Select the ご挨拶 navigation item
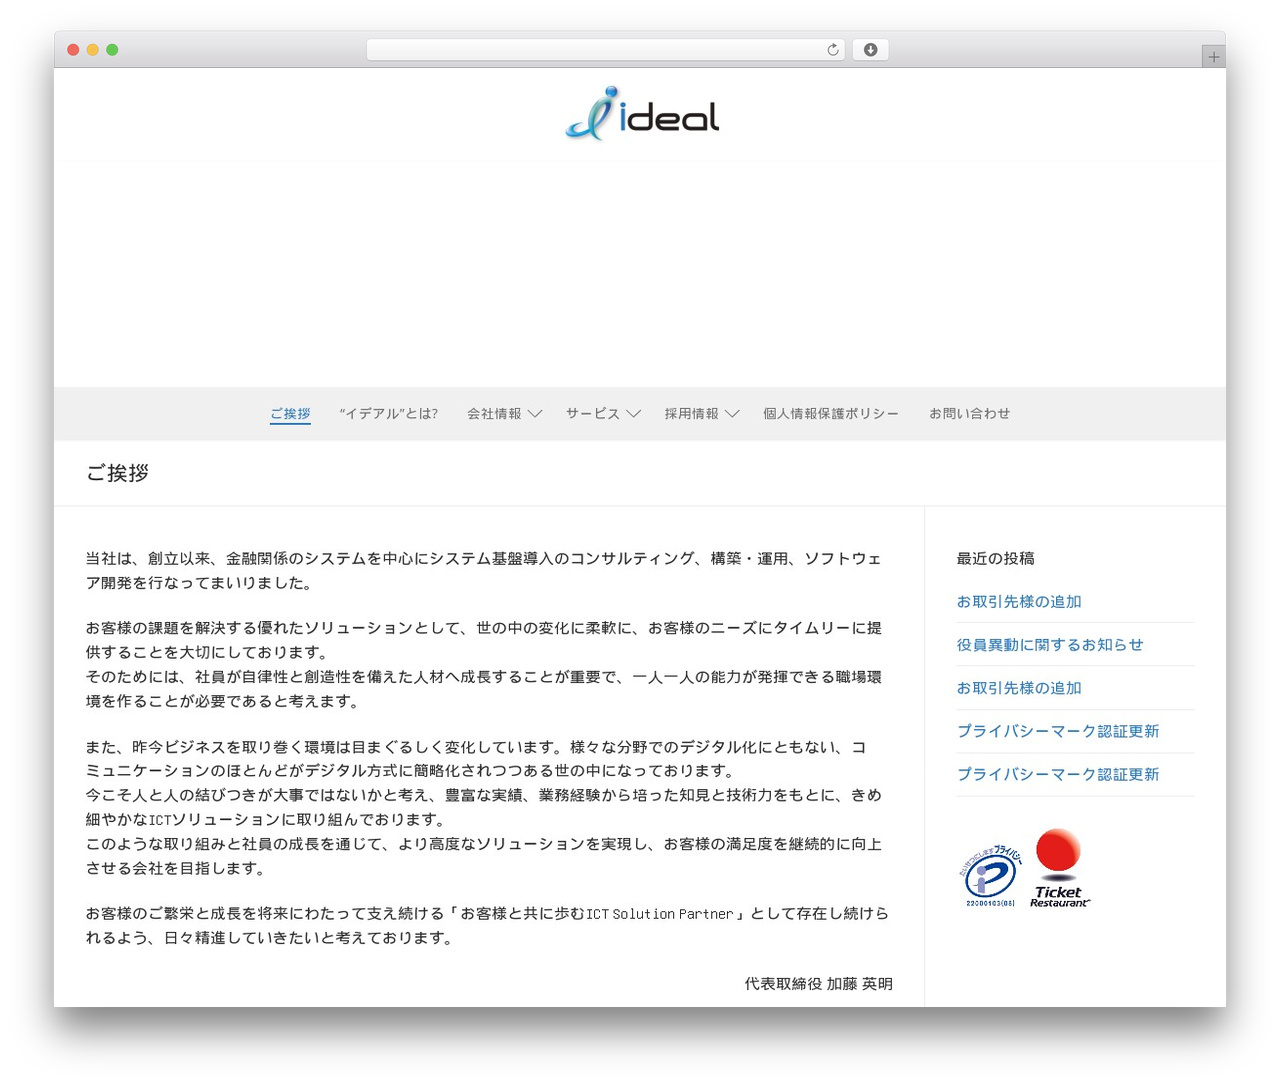This screenshot has width=1280, height=1084. 290,414
